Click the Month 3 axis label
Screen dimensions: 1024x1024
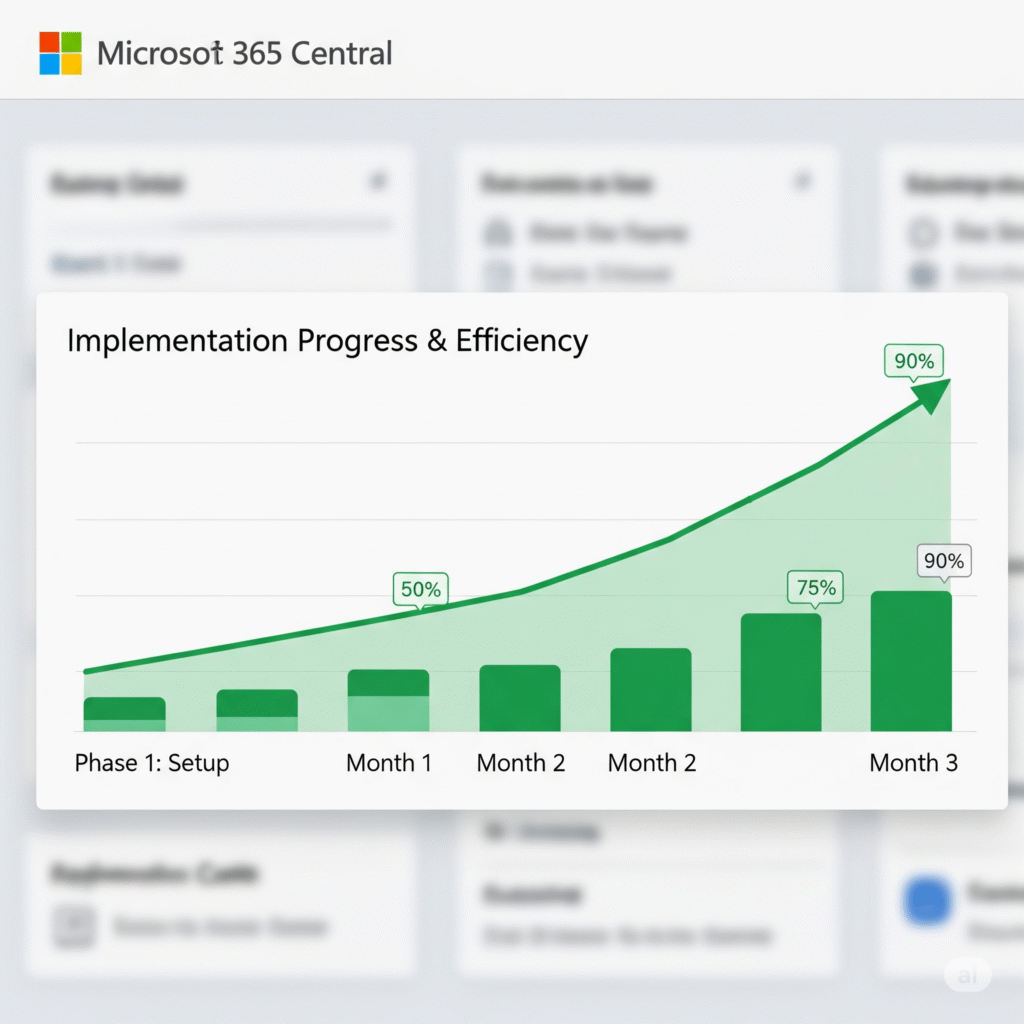click(914, 763)
